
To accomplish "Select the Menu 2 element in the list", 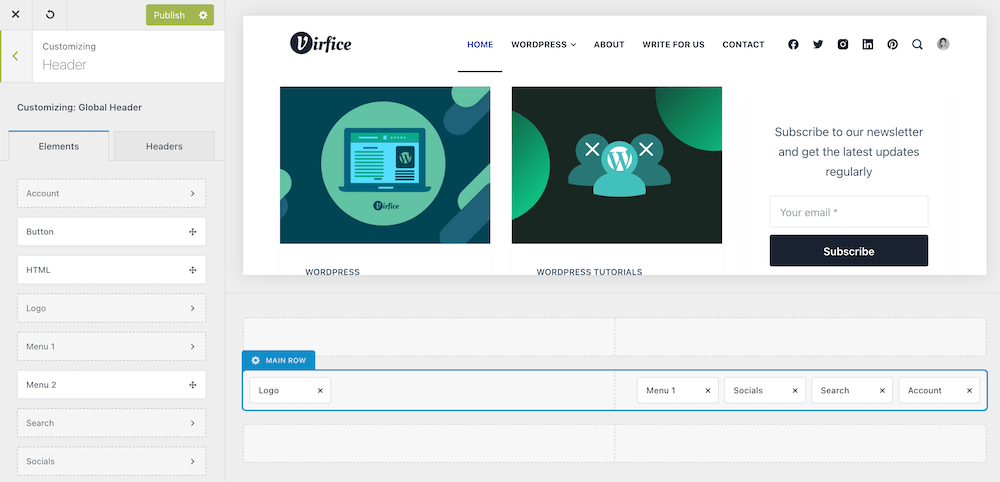I will 111,384.
